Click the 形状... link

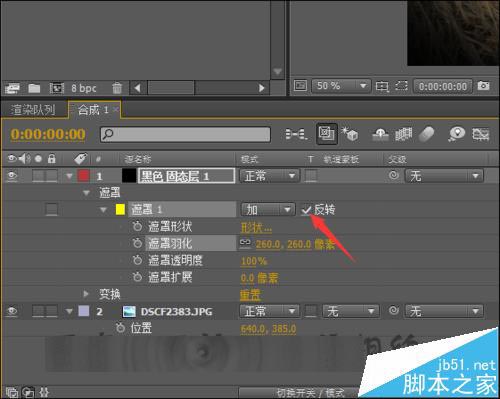pyautogui.click(x=256, y=227)
